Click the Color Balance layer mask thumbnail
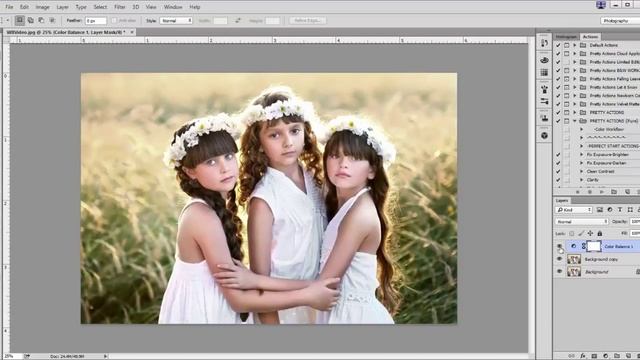This screenshot has width=640, height=360. 594,246
